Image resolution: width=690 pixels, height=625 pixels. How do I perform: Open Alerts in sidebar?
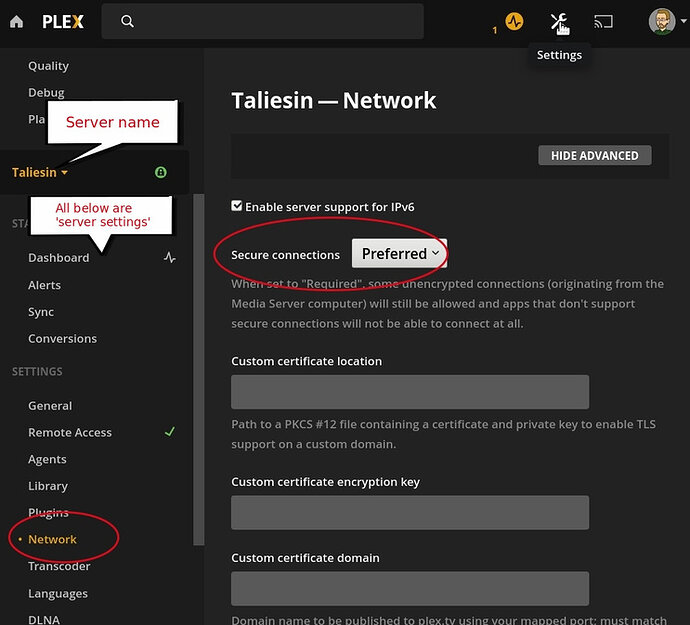(44, 285)
